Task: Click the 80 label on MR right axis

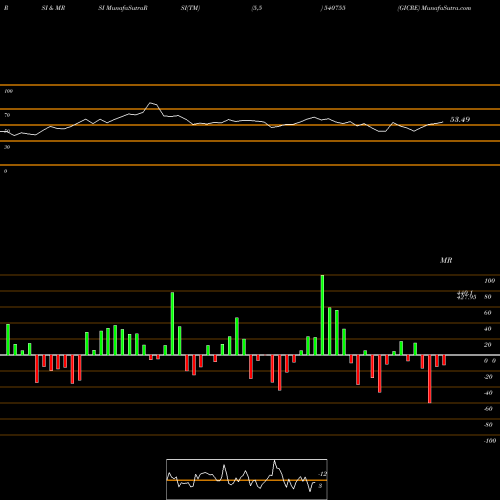Action: pos(488,297)
